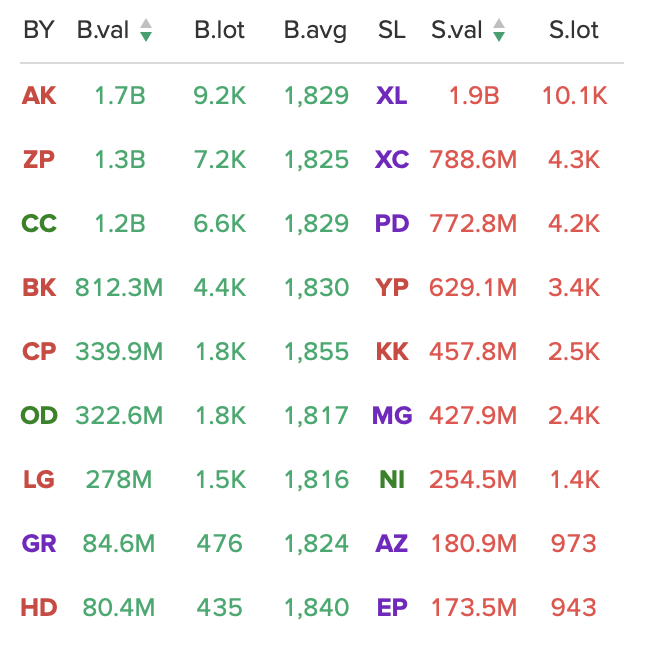The image size is (648, 652).
Task: Open seller broker NI
Action: [392, 480]
